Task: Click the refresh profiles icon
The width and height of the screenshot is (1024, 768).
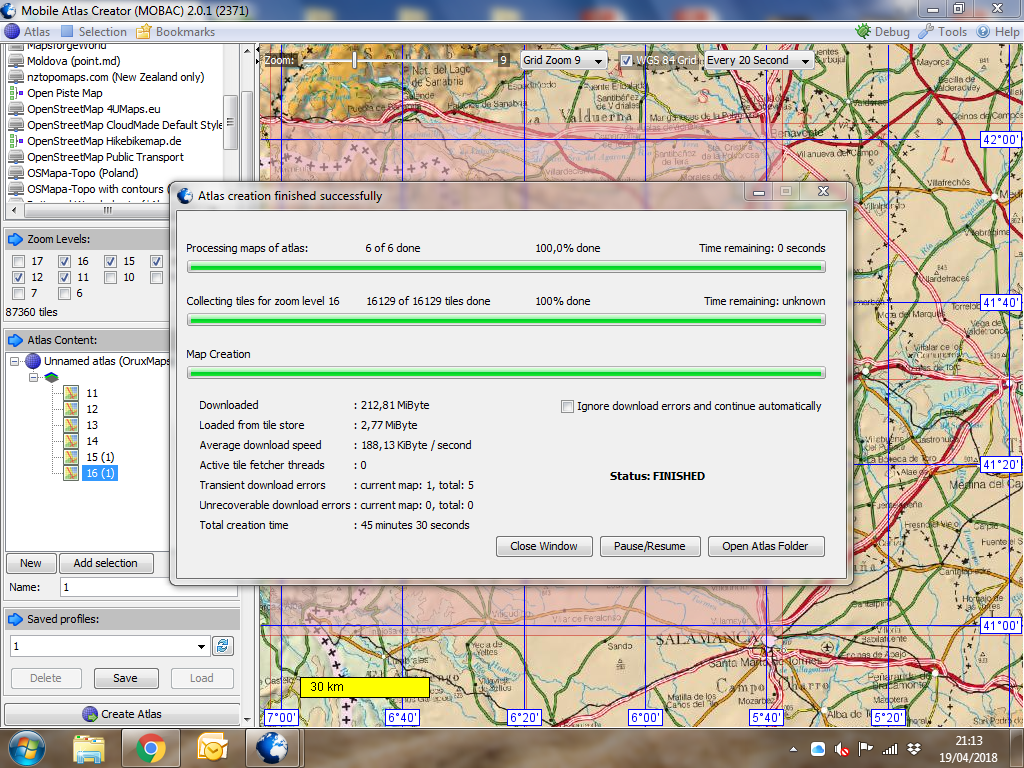Action: point(223,647)
